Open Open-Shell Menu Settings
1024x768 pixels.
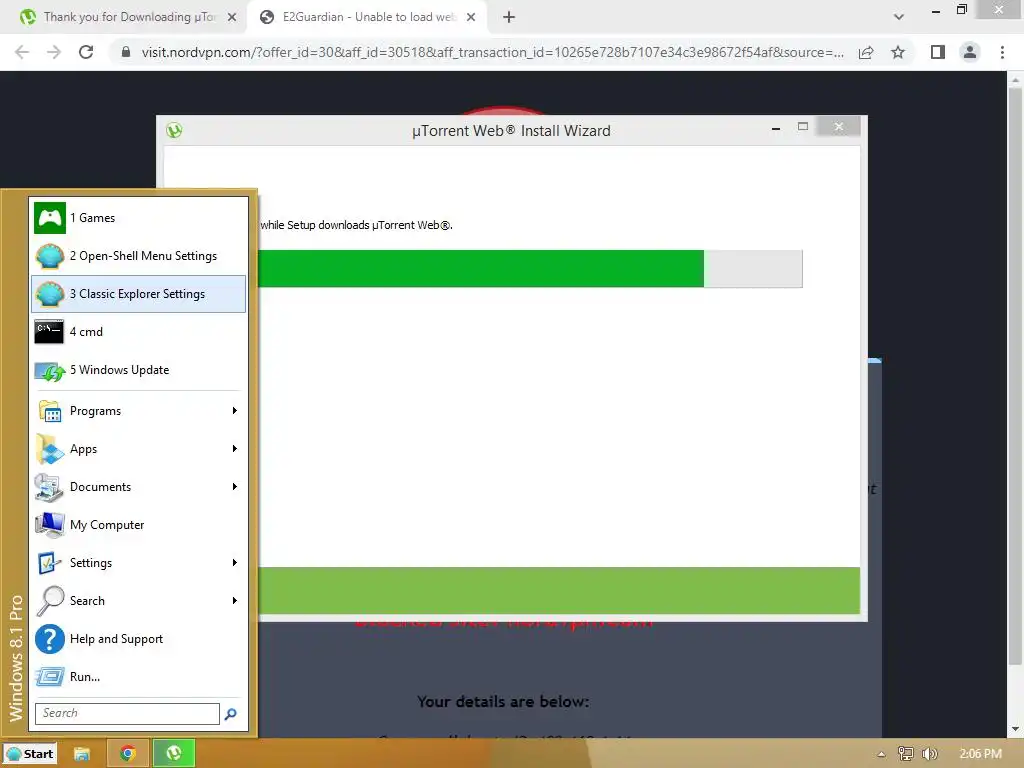tap(138, 256)
